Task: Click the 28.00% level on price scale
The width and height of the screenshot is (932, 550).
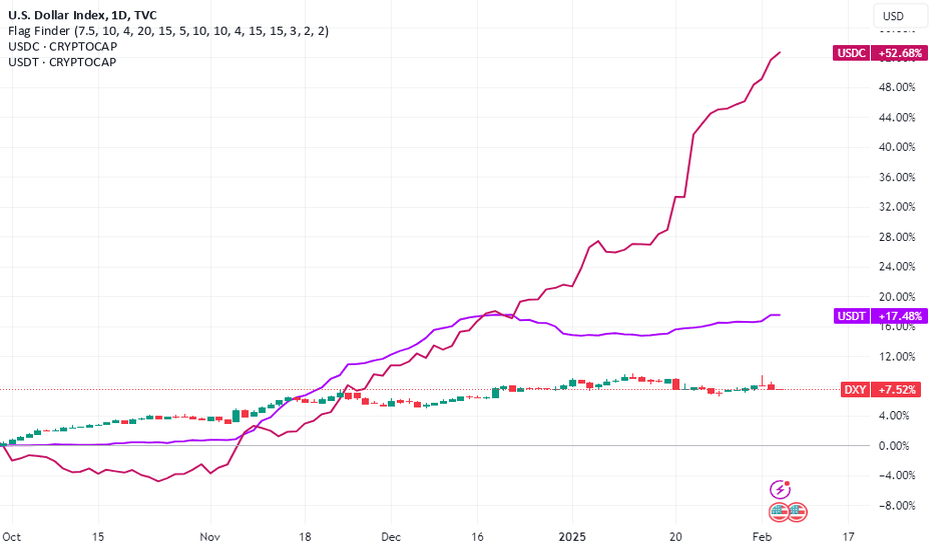Action: click(897, 237)
